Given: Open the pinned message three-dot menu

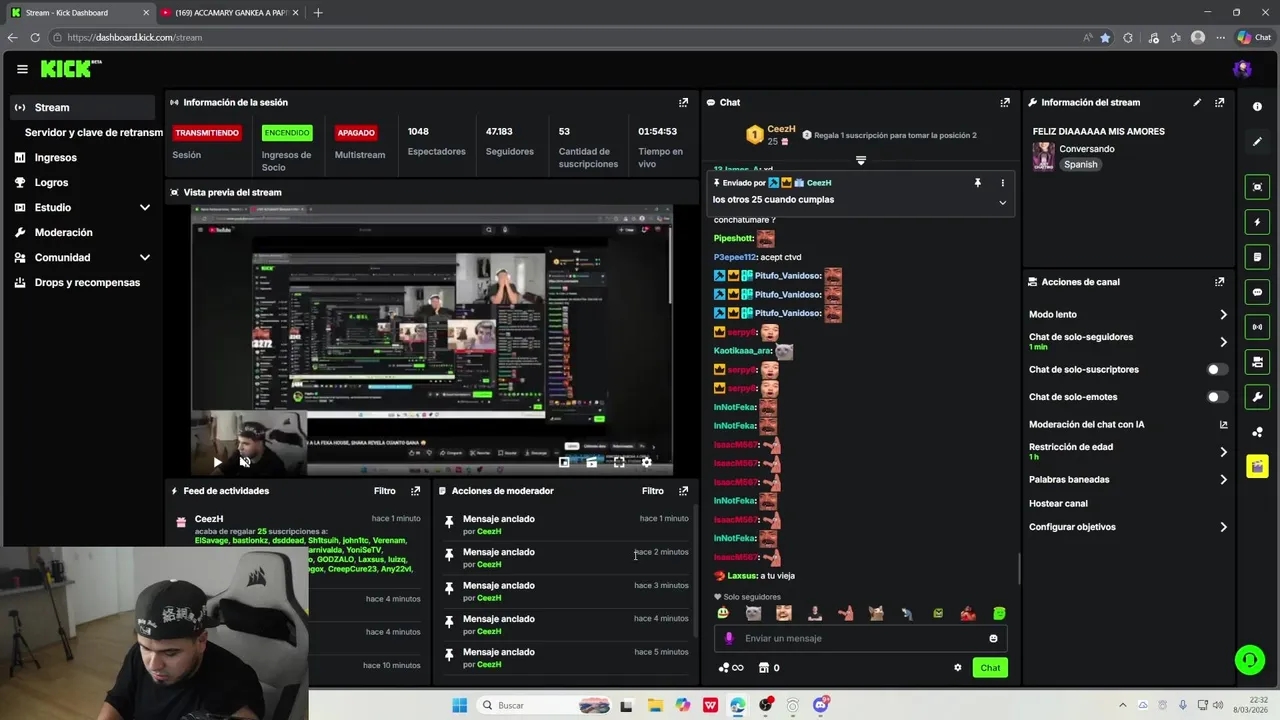Looking at the screenshot, I should tap(1002, 183).
